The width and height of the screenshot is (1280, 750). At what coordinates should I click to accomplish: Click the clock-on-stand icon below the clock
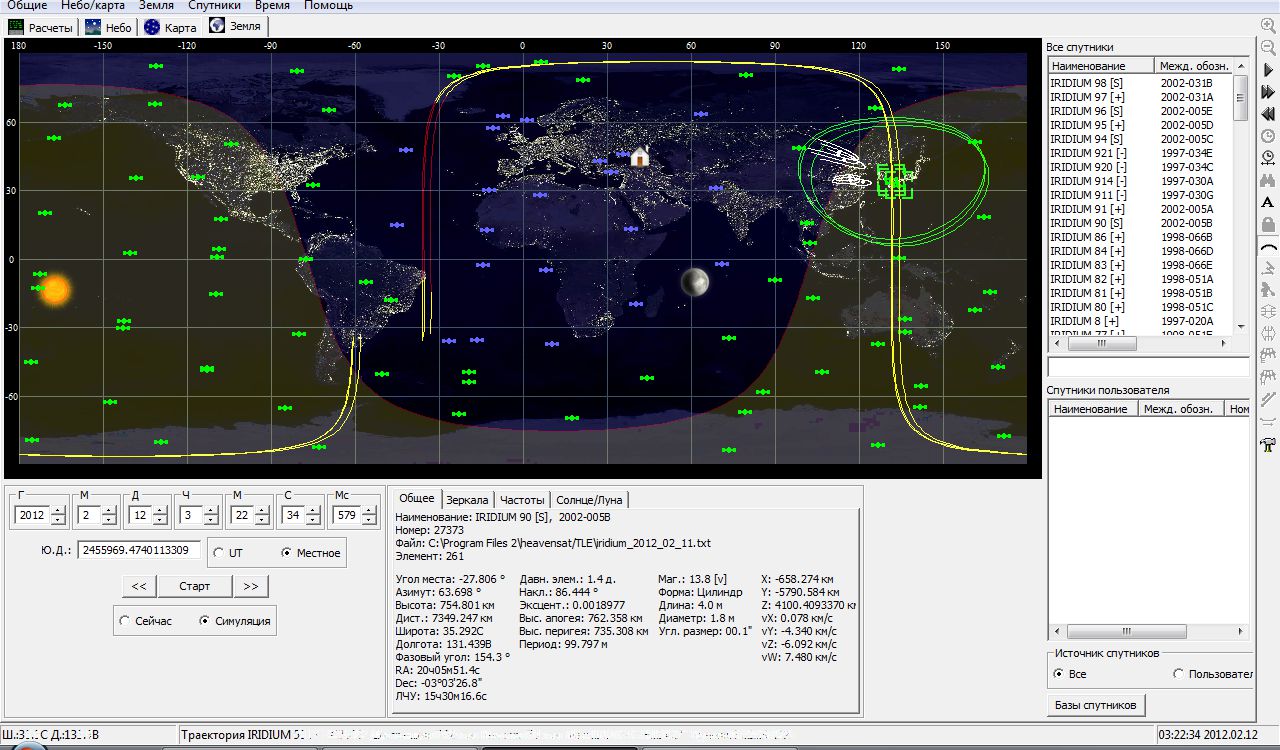point(1268,157)
